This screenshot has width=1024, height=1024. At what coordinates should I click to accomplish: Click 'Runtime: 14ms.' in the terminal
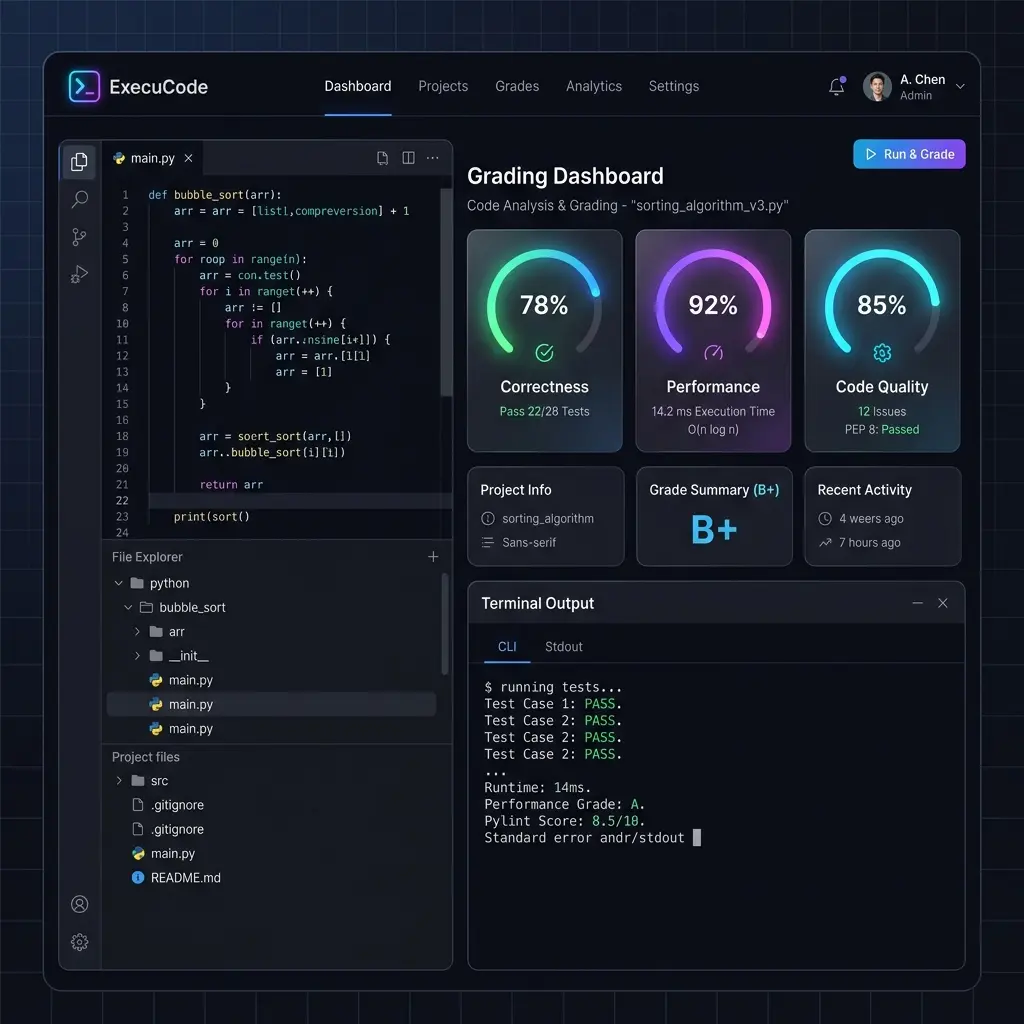pos(537,788)
